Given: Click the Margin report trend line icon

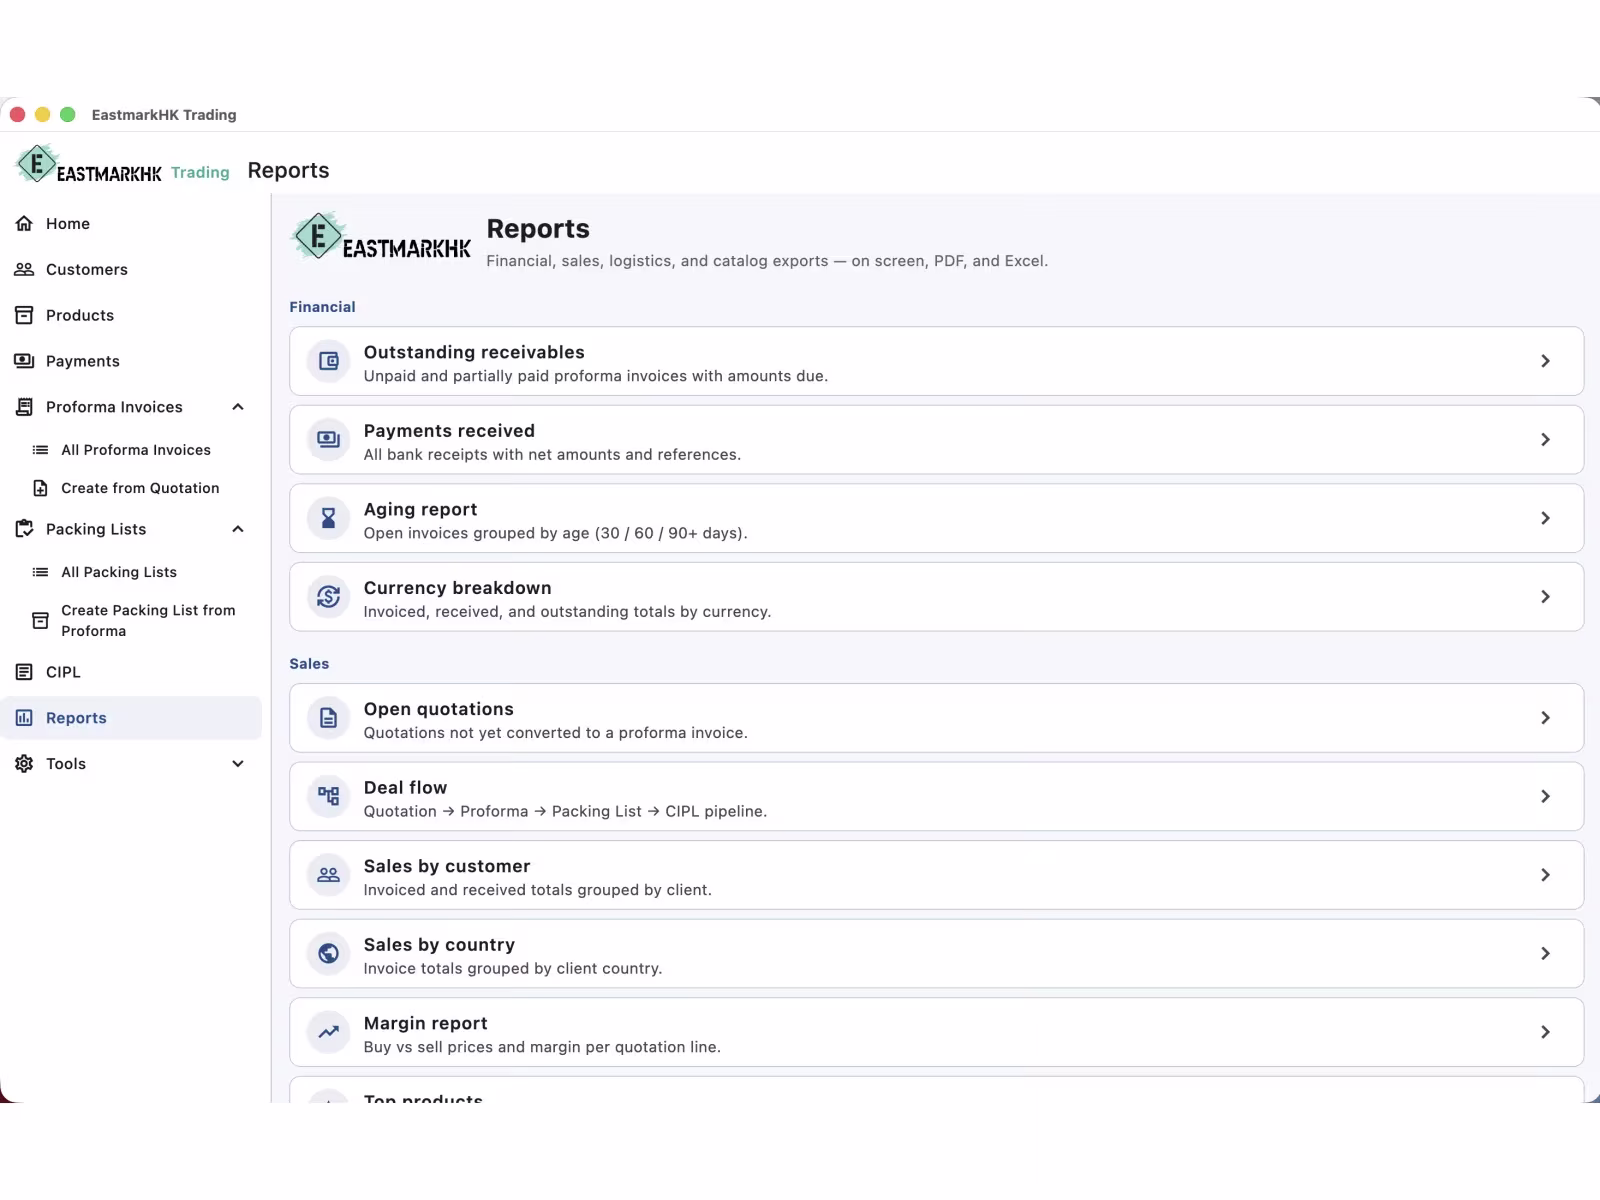Looking at the screenshot, I should [328, 1032].
